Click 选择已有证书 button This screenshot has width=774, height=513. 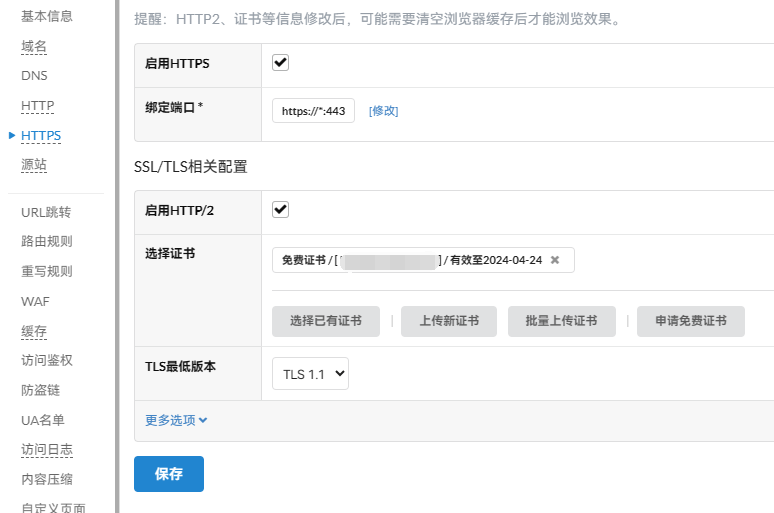326,321
